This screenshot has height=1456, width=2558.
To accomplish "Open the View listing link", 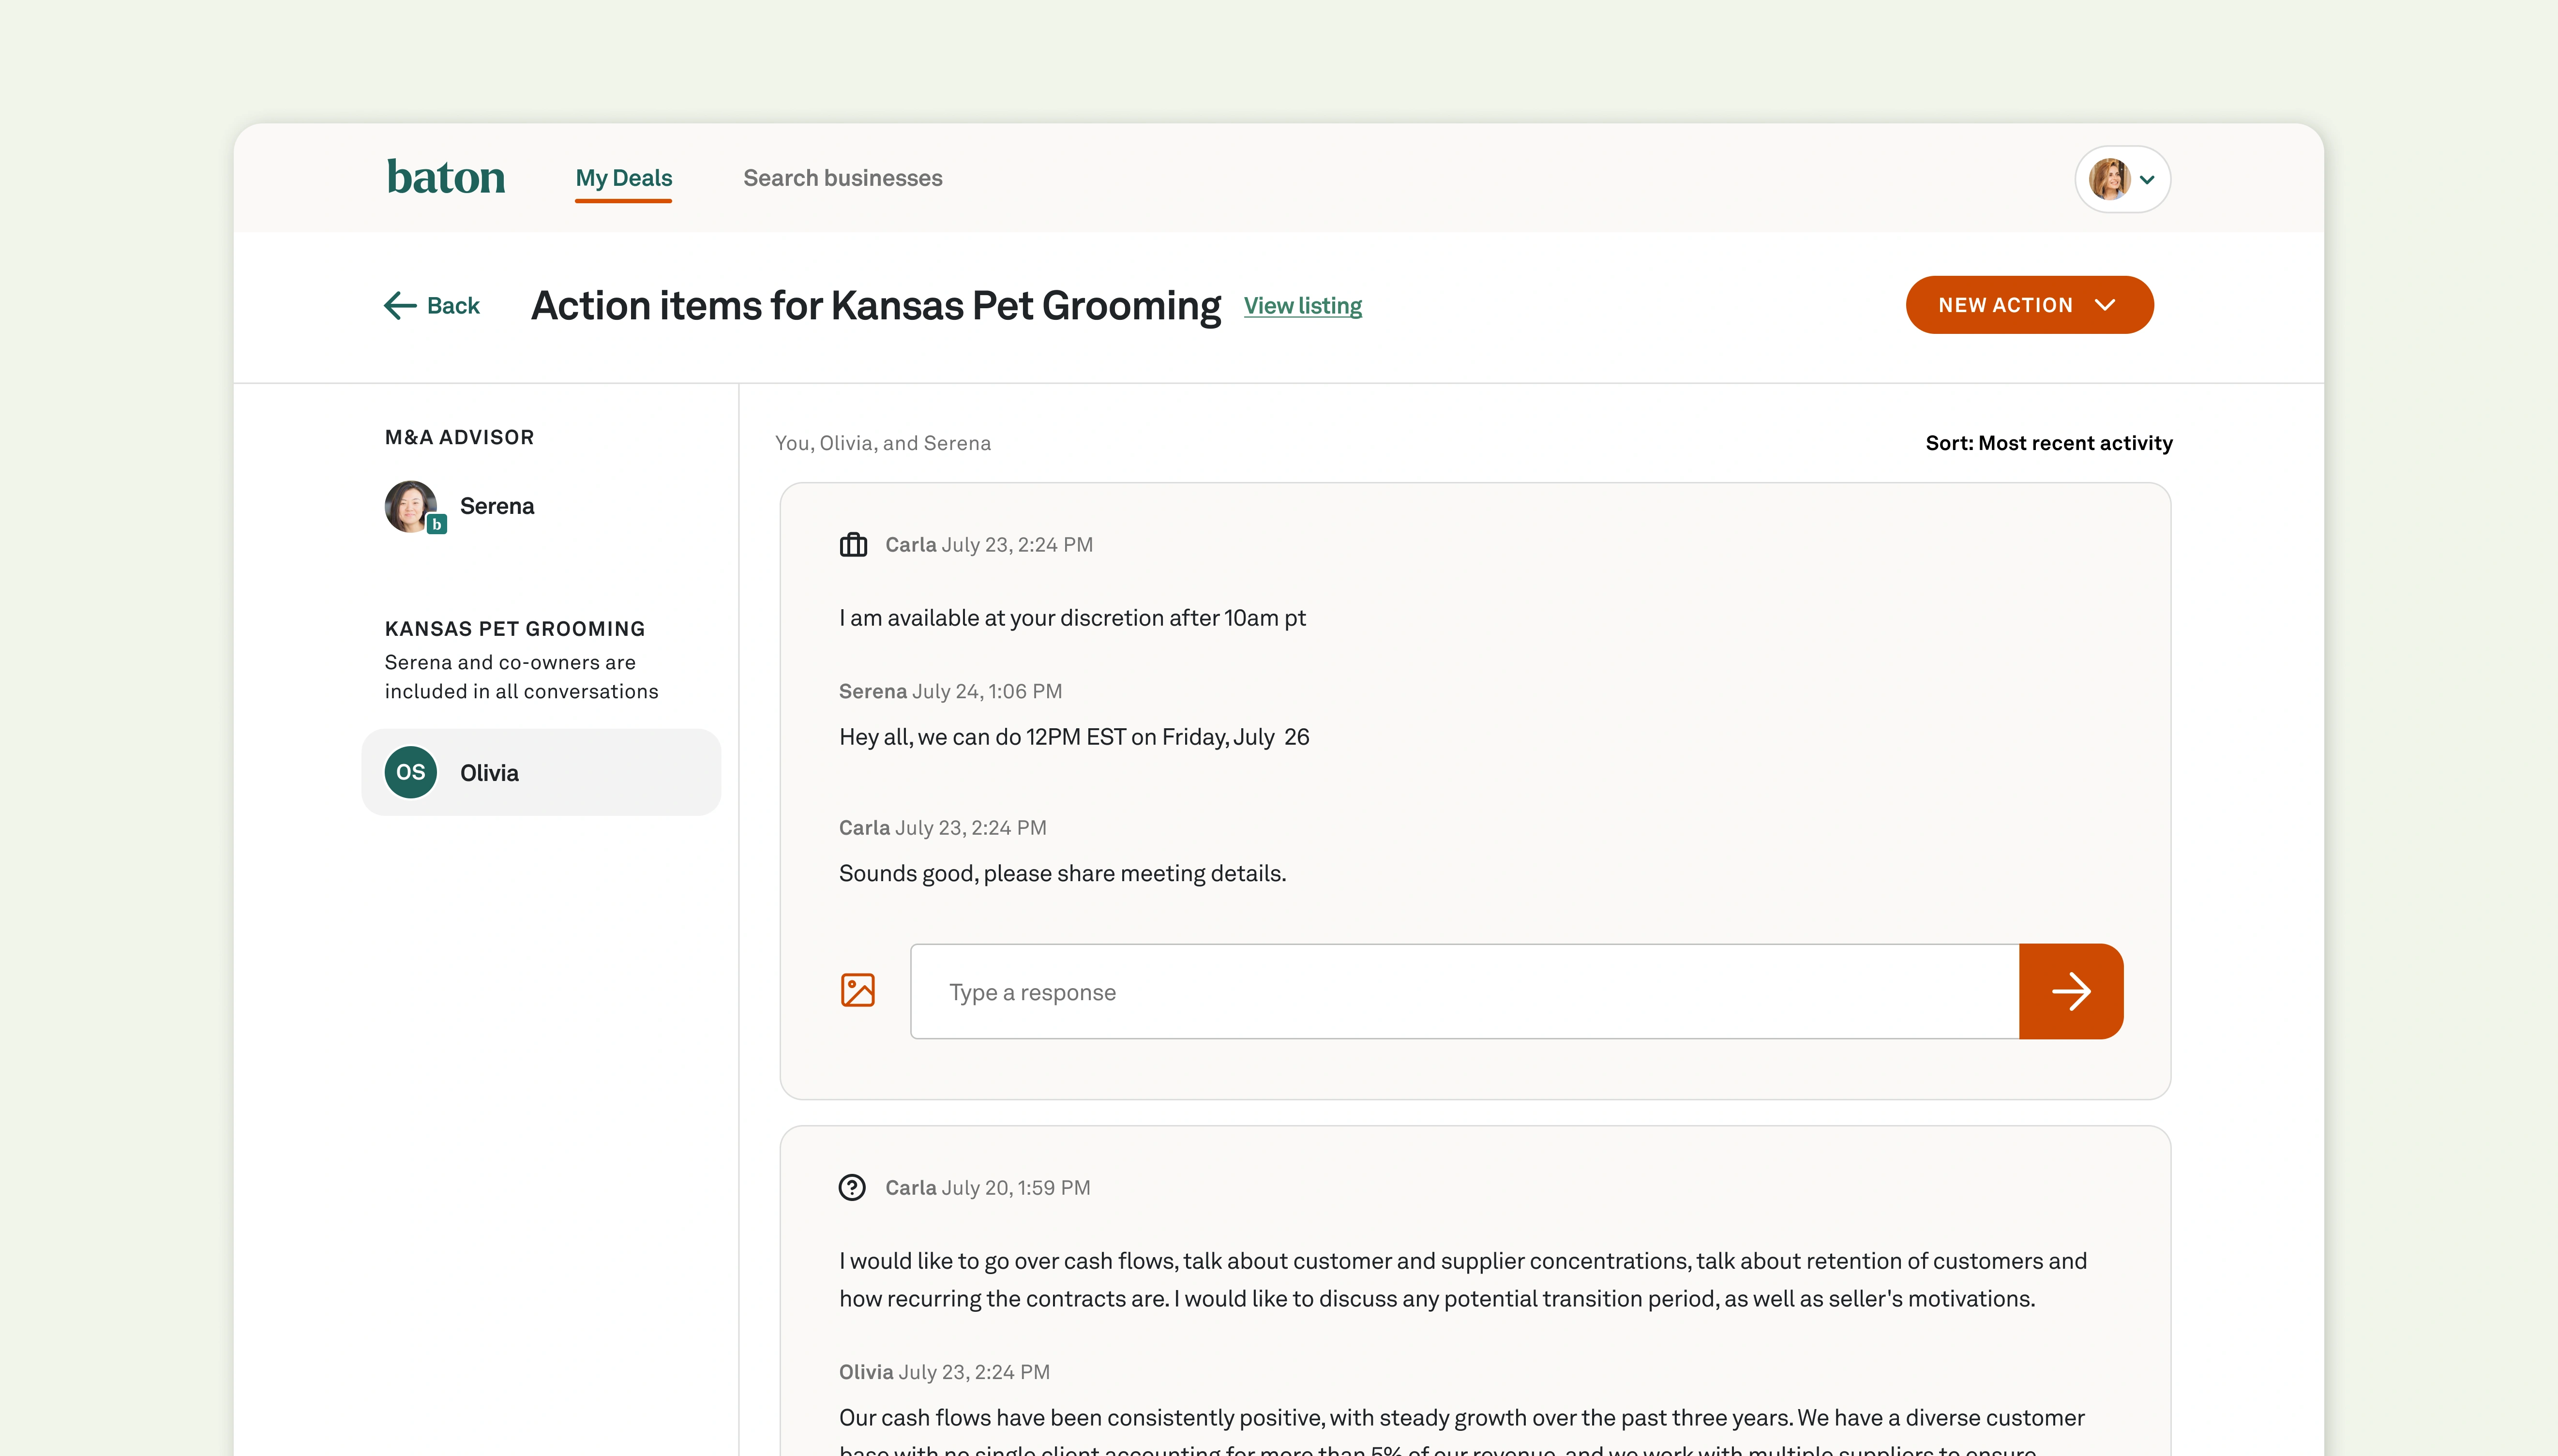I will tap(1302, 306).
